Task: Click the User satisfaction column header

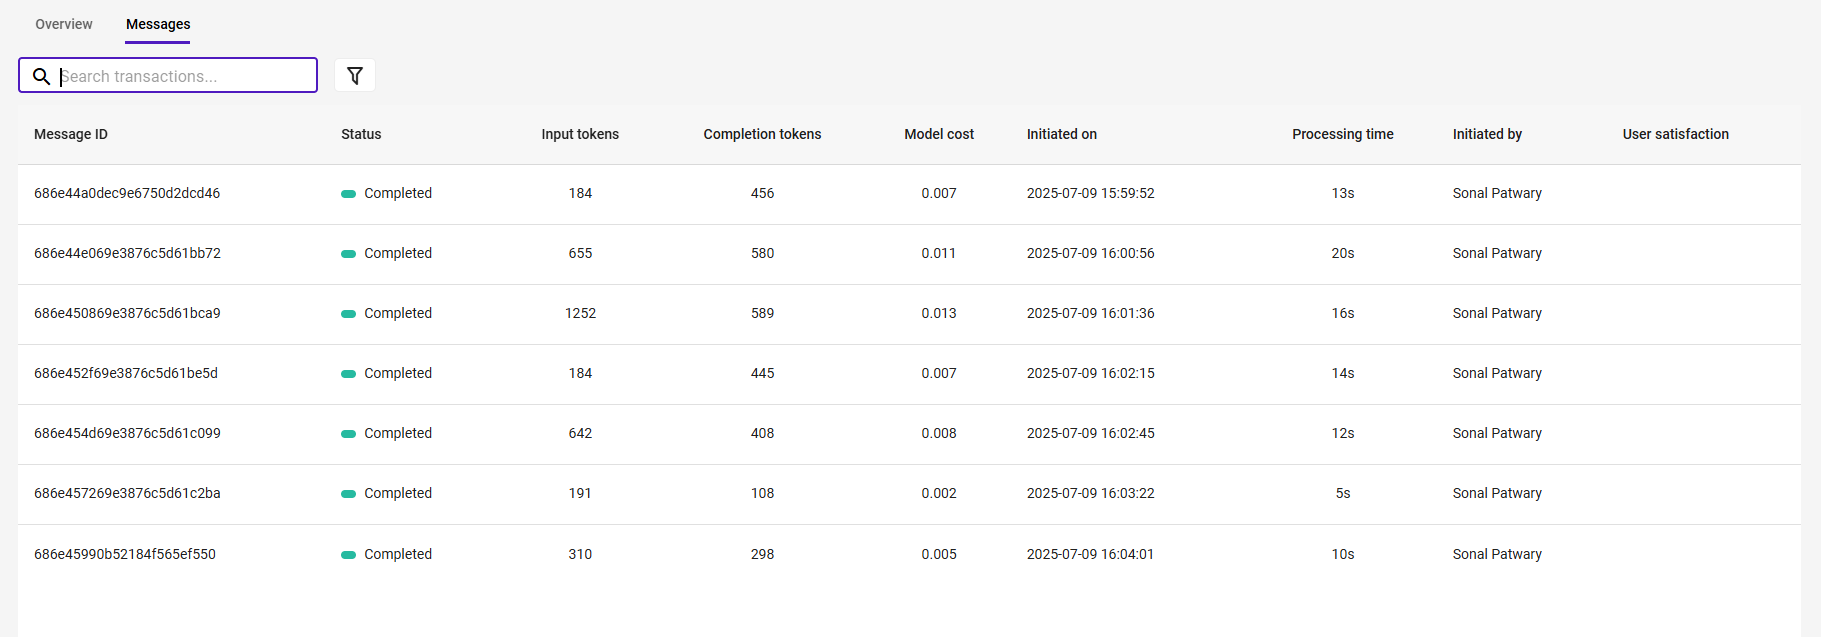Action: 1675,134
